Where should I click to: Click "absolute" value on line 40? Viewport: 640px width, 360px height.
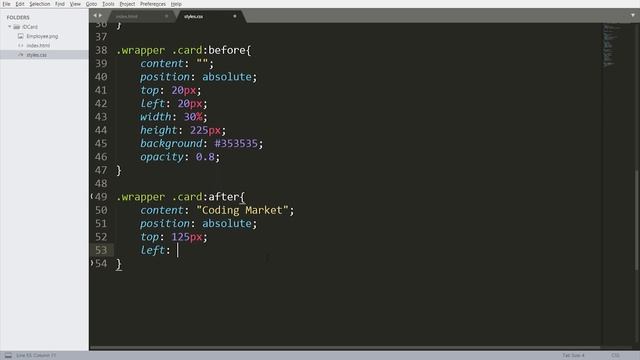[227, 77]
